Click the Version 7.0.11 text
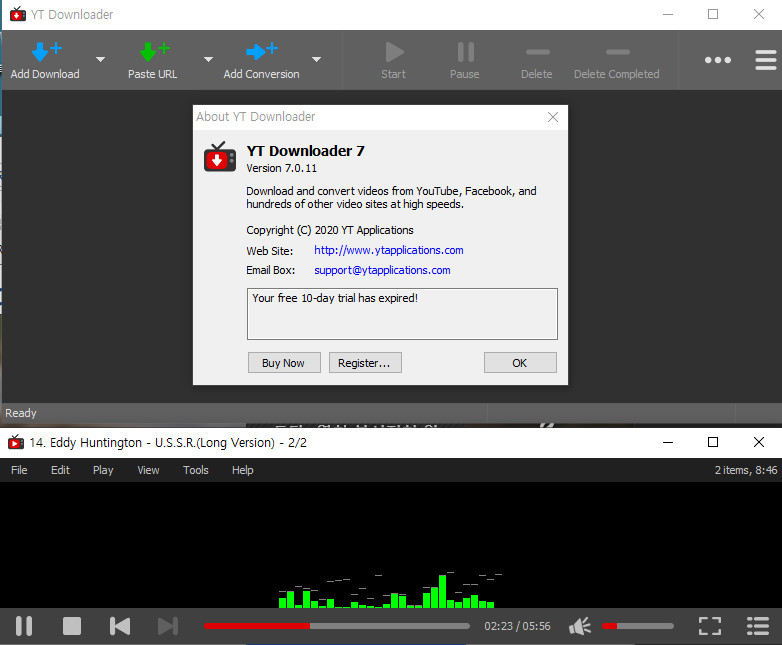This screenshot has width=782, height=645. (281, 168)
